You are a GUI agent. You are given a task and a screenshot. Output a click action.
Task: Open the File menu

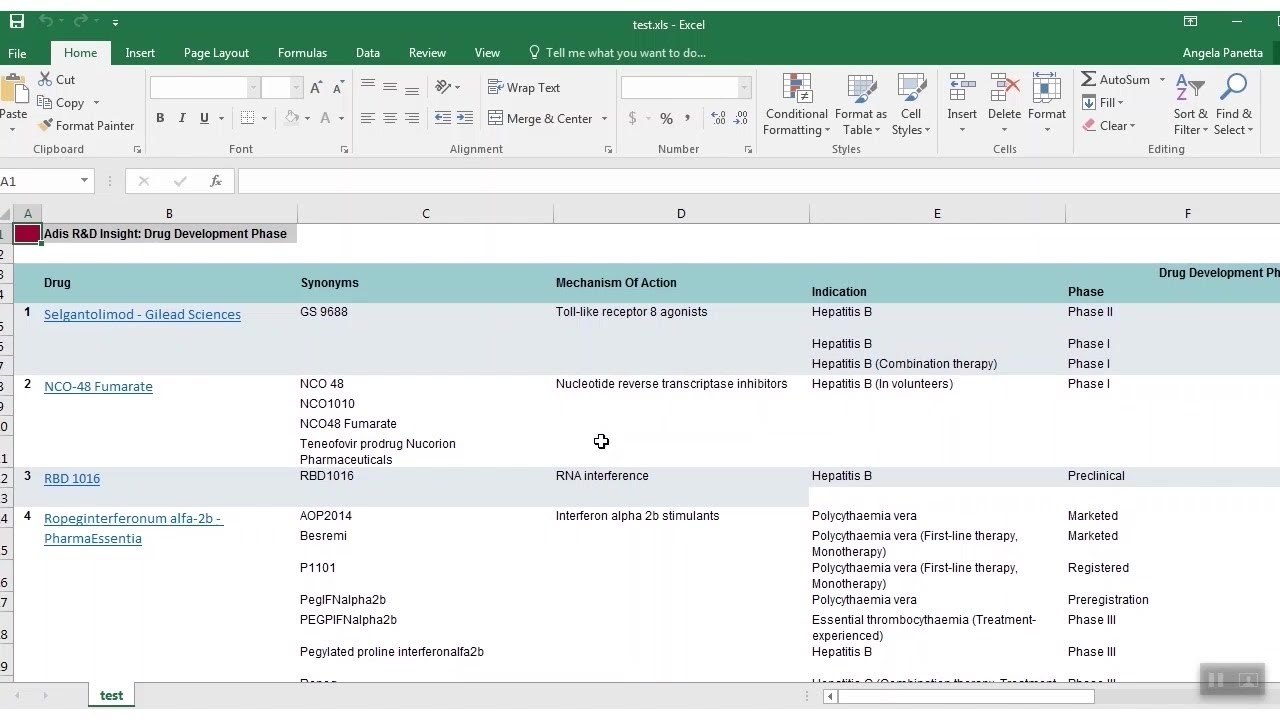17,53
